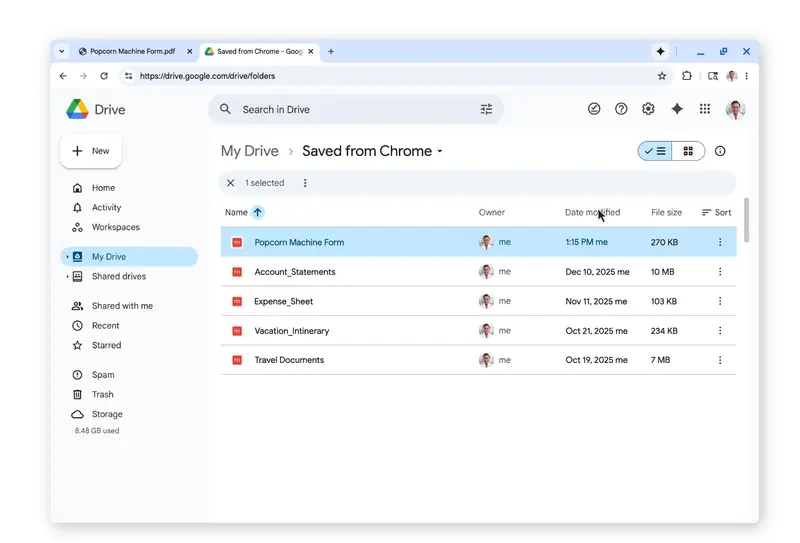This screenshot has width=800, height=543.
Task: Show the details info panel
Action: click(720, 151)
